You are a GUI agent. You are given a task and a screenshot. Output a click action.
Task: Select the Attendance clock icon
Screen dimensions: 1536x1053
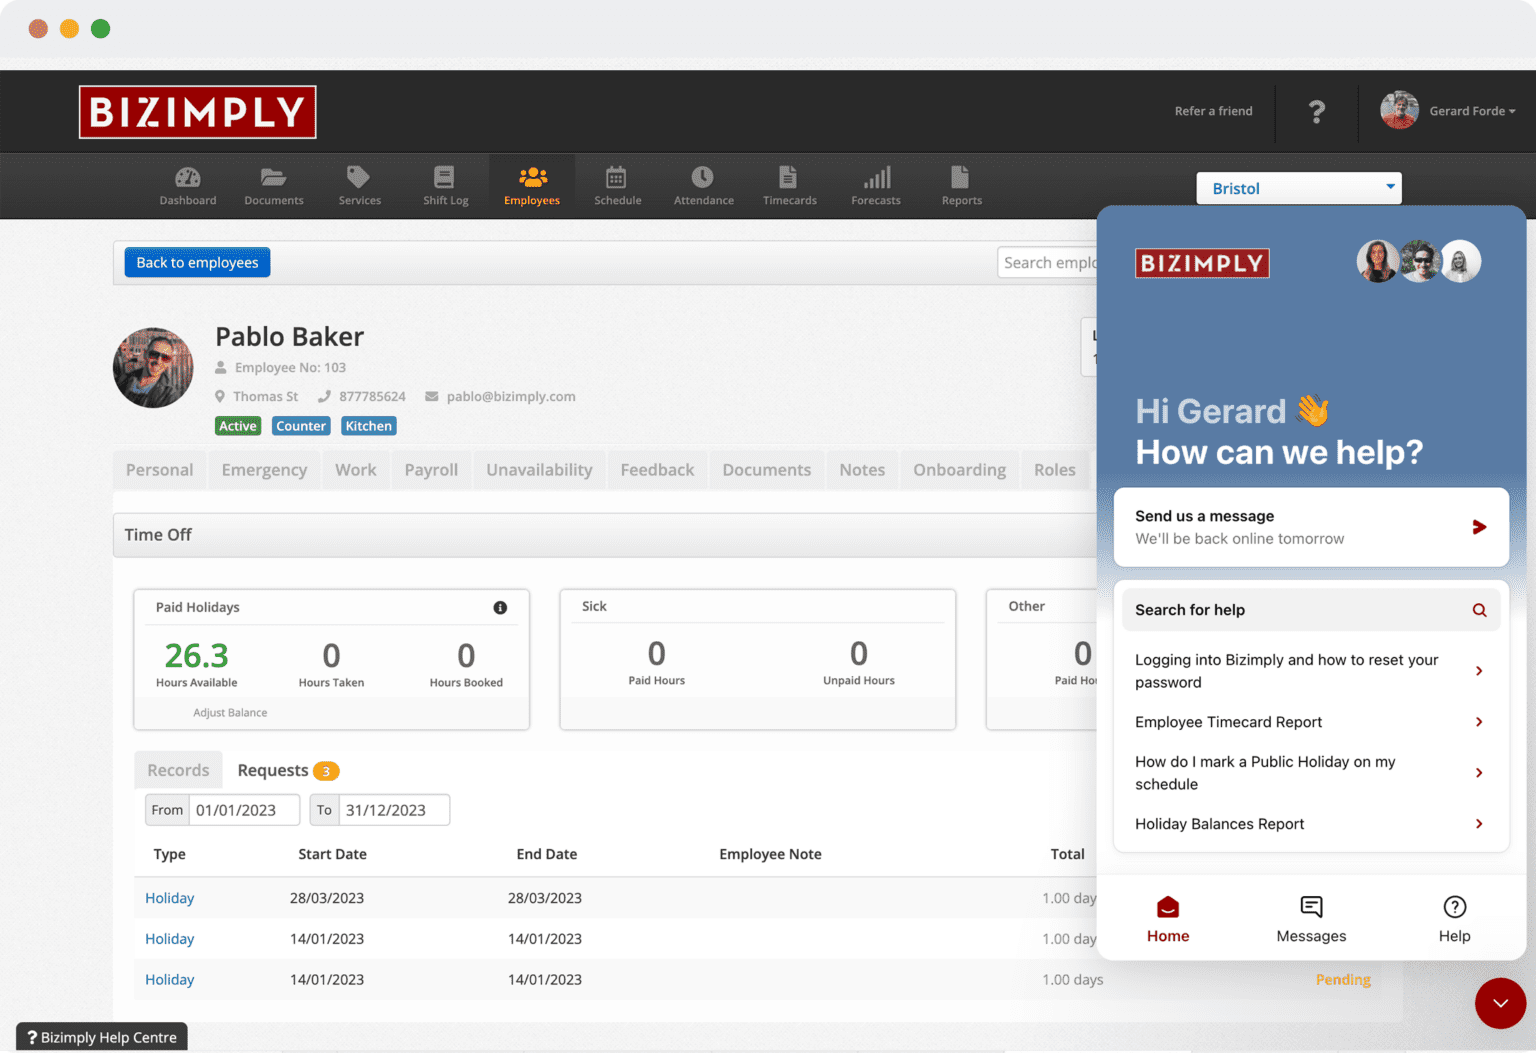point(703,185)
